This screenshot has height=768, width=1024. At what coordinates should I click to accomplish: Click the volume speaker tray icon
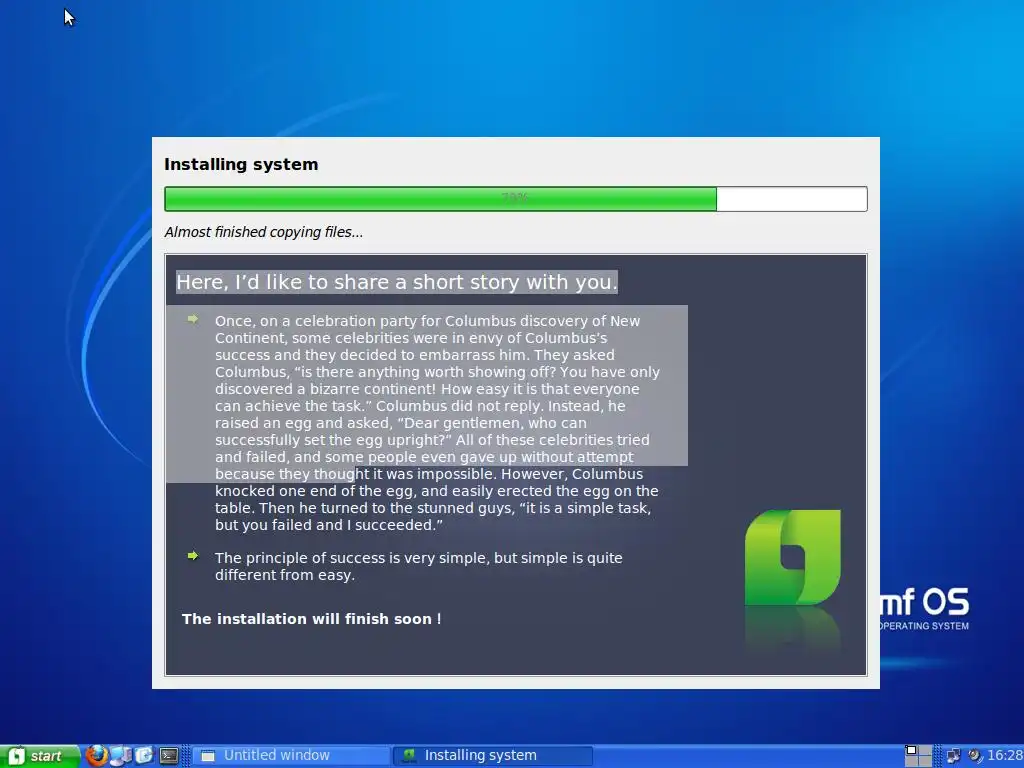[975, 756]
